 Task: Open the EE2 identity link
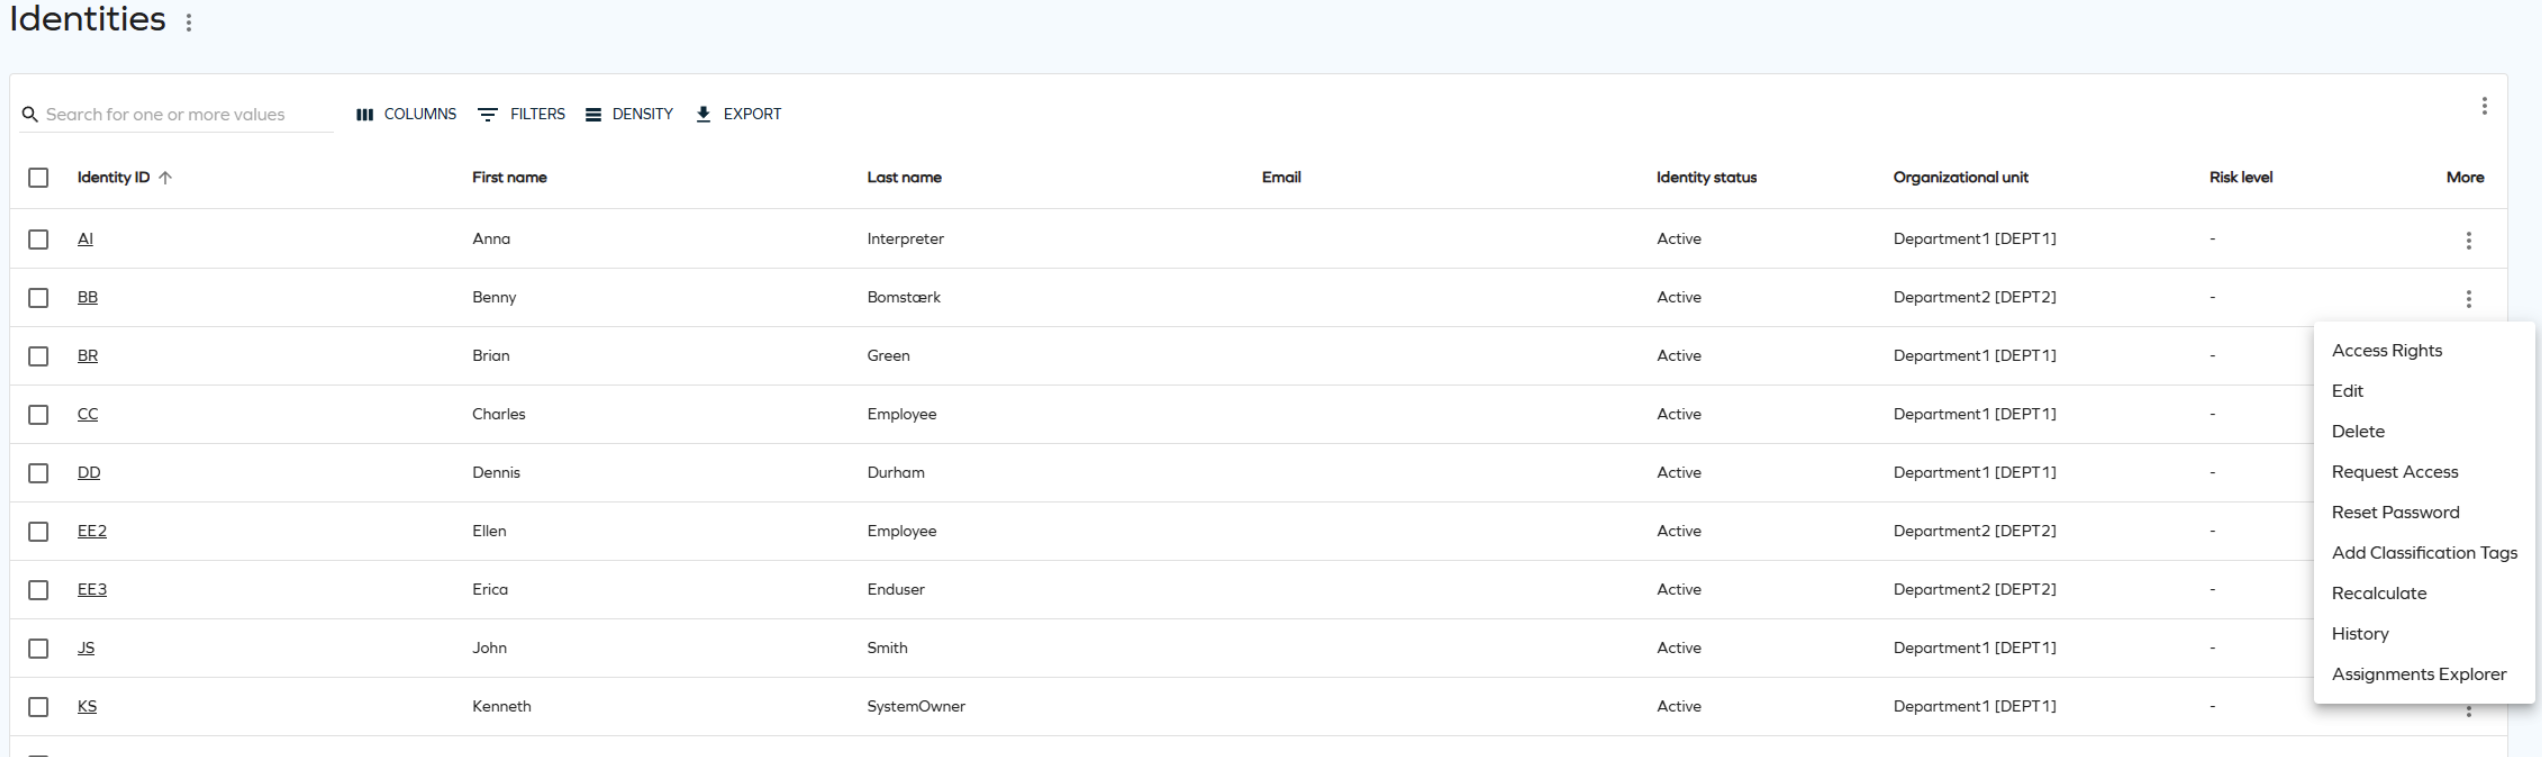point(92,531)
